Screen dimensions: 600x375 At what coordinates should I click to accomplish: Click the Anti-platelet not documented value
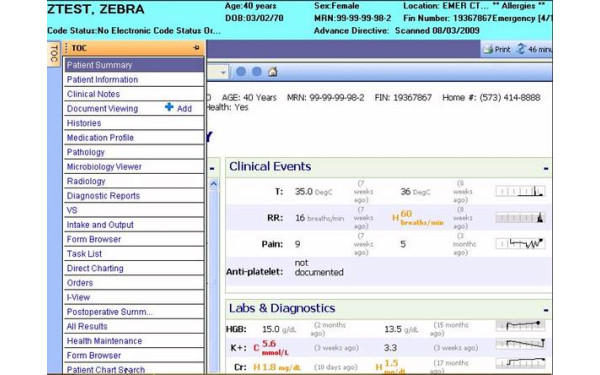point(319,267)
